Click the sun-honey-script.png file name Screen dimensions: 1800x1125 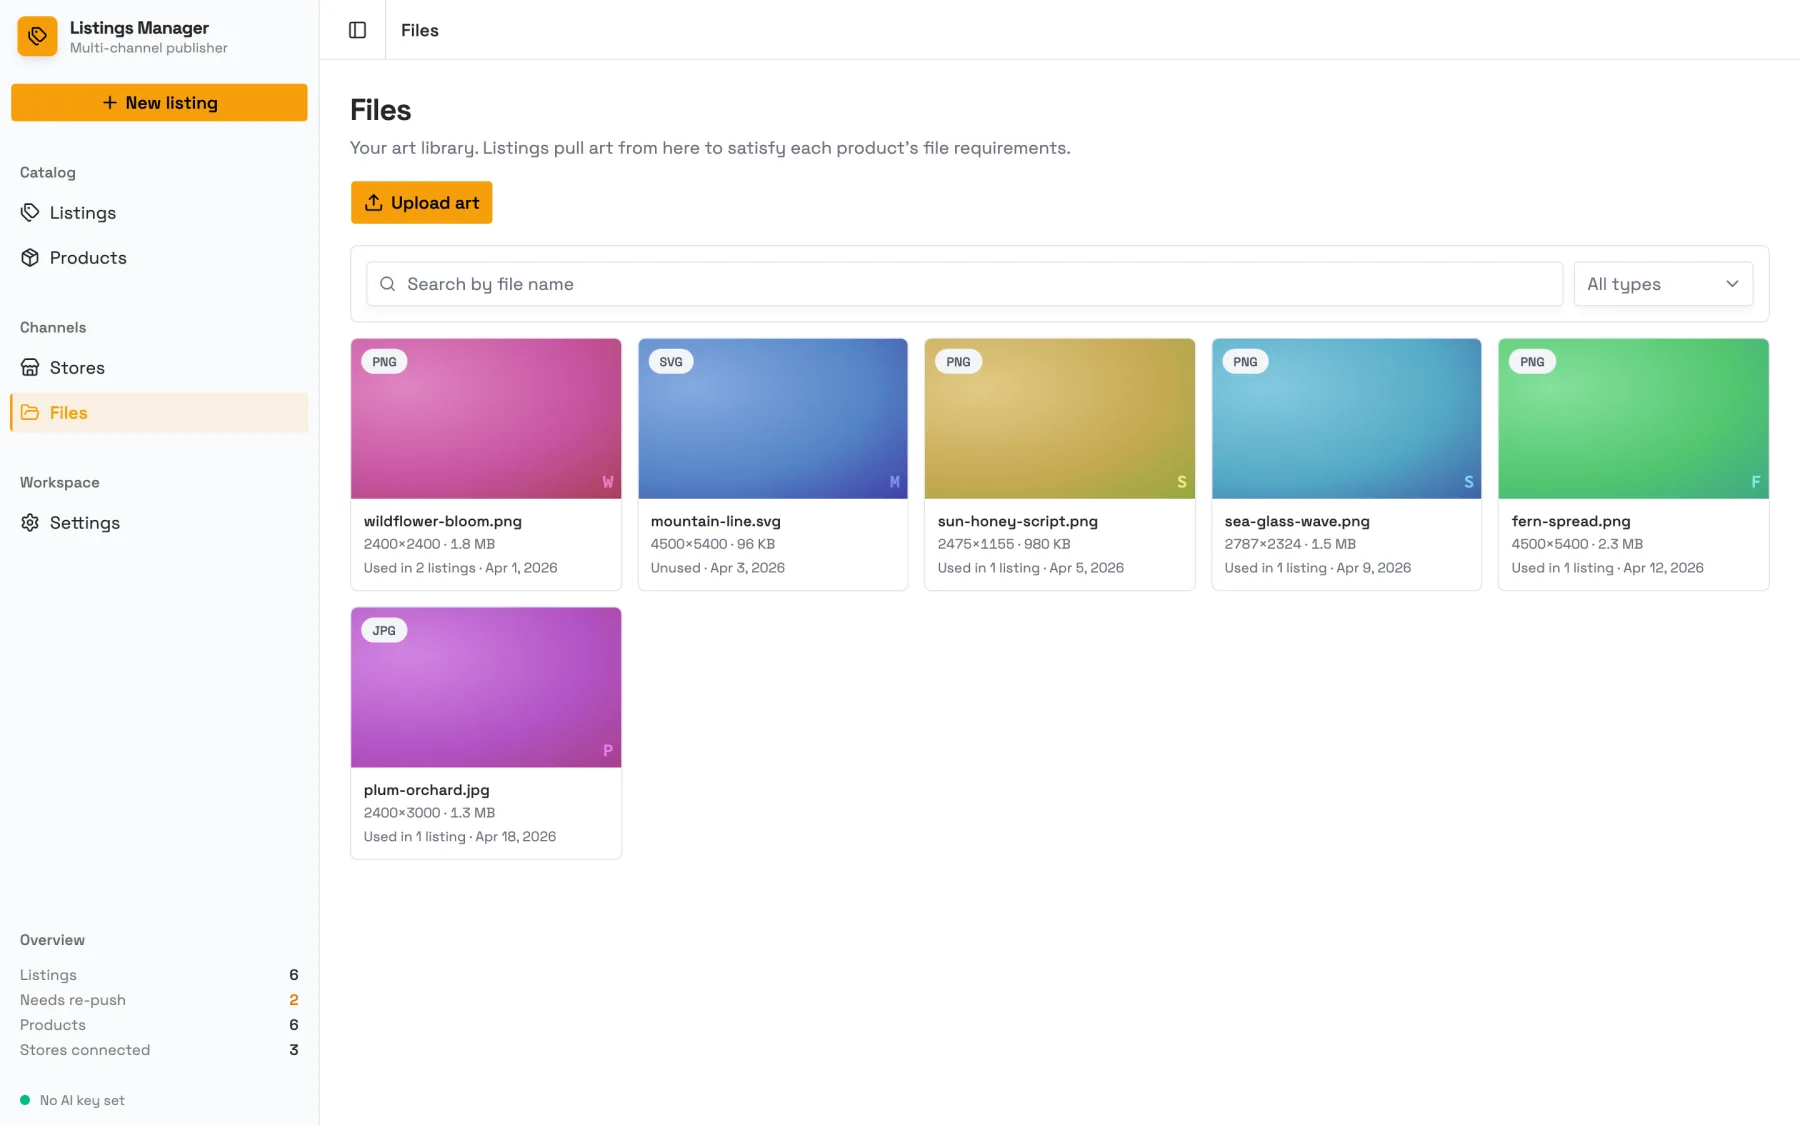(1018, 521)
